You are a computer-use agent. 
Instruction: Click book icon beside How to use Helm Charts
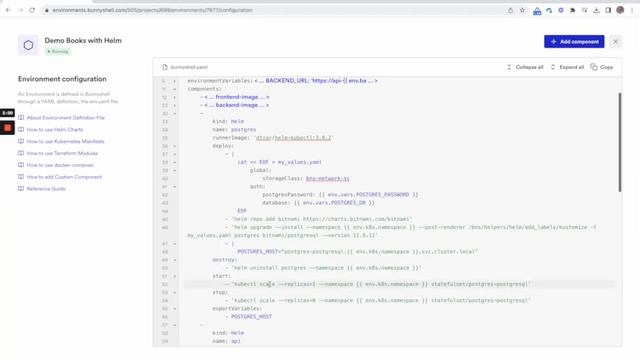(21, 129)
